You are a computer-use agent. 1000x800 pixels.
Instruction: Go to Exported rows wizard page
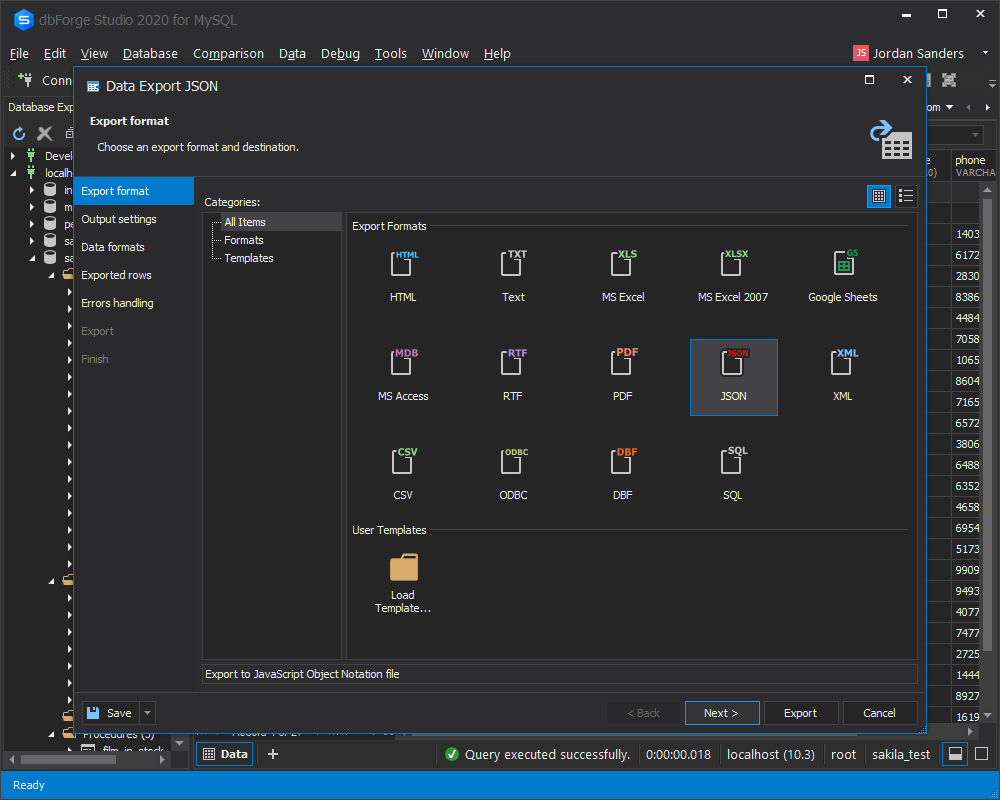pos(134,275)
